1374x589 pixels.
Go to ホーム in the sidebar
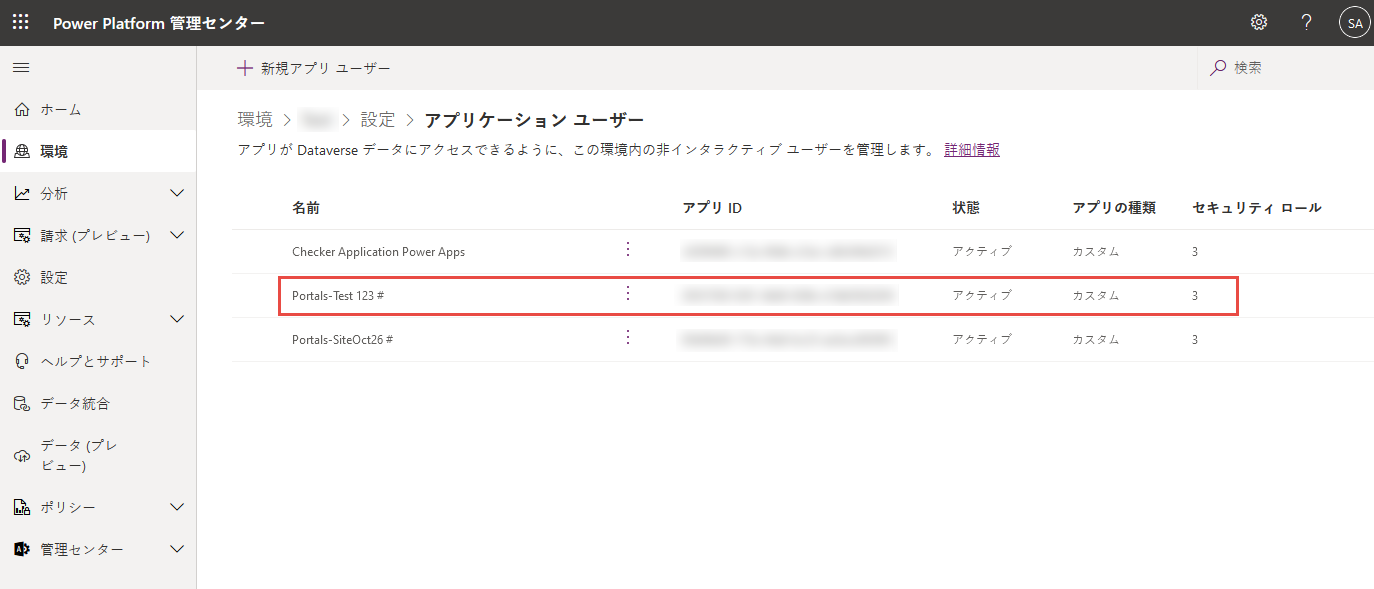(98, 109)
